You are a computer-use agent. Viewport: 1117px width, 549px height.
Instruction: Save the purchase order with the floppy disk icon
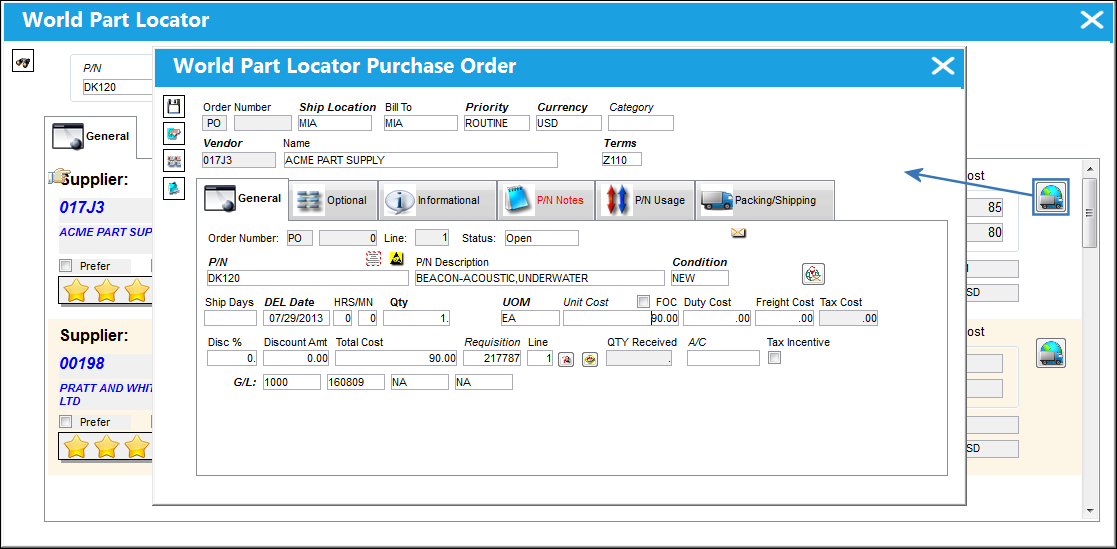pos(173,107)
